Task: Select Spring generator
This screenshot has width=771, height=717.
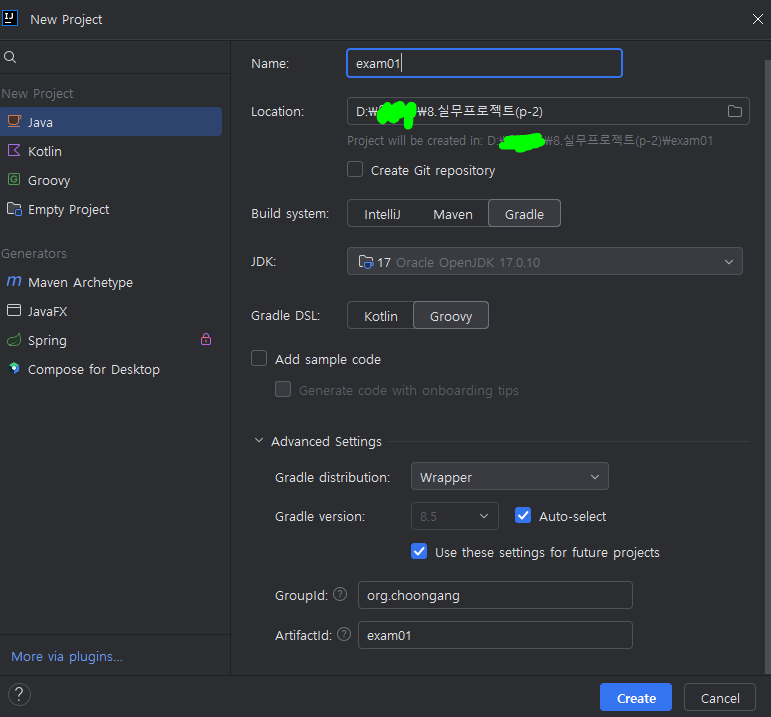Action: click(x=111, y=340)
